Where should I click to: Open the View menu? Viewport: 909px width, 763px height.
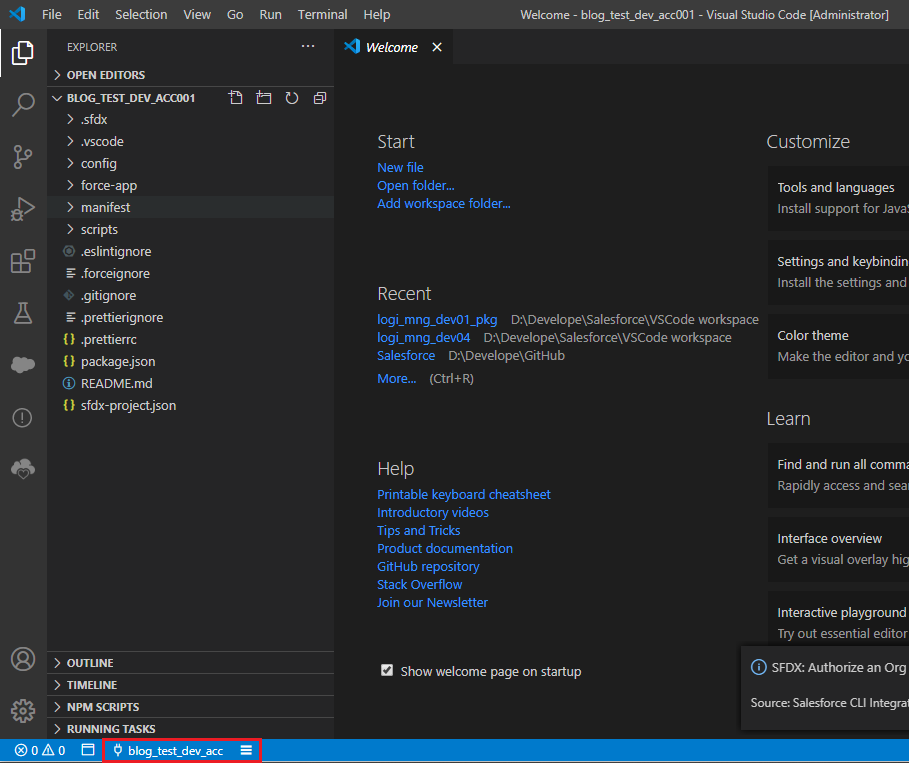tap(197, 14)
